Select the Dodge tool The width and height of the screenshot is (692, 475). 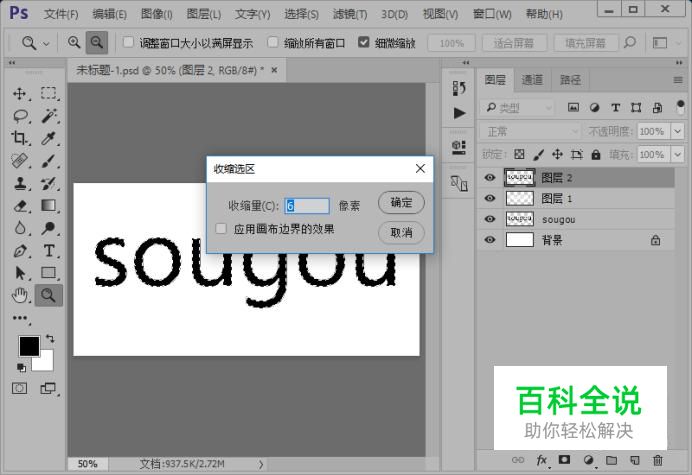coord(49,228)
